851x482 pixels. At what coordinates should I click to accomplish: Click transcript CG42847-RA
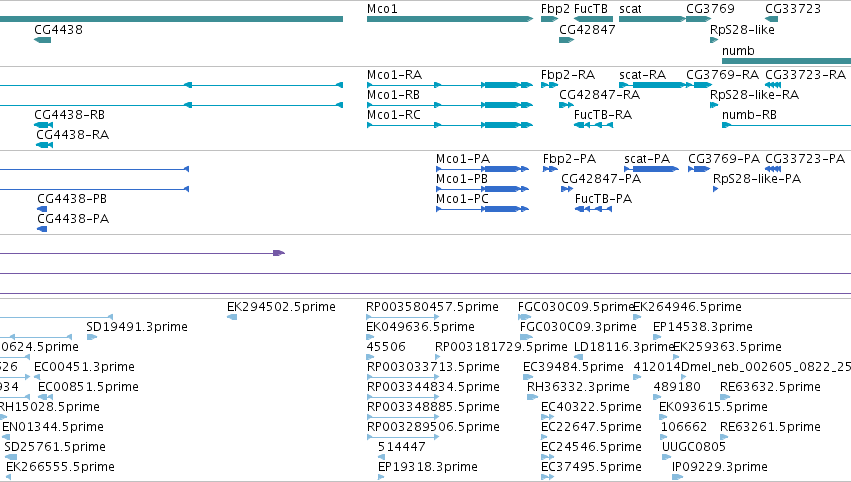tap(600, 95)
